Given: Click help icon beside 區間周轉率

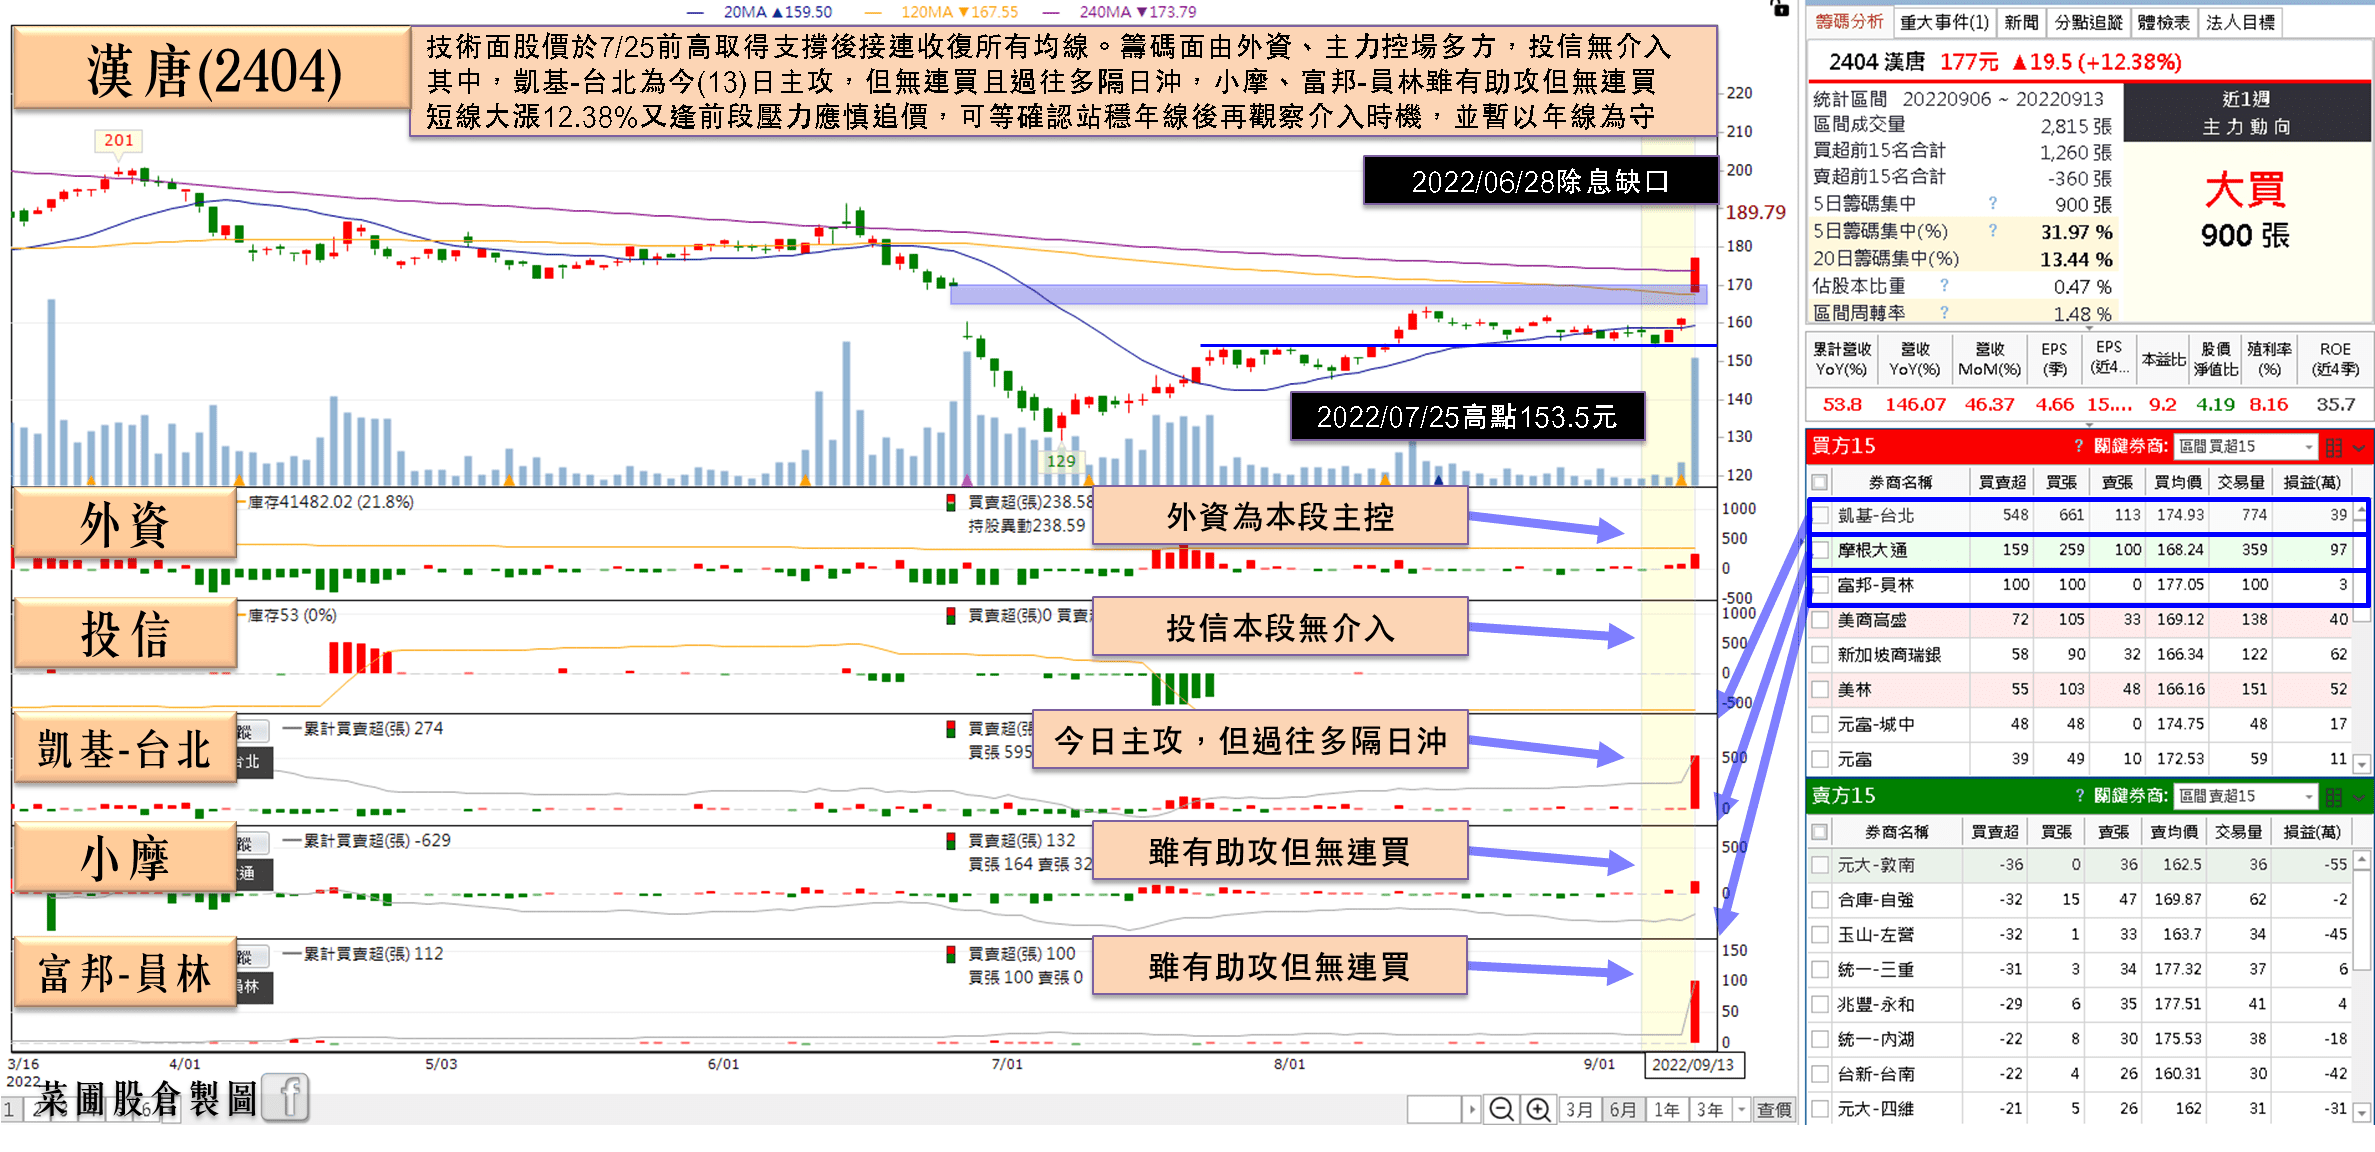Looking at the screenshot, I should coord(1944,313).
